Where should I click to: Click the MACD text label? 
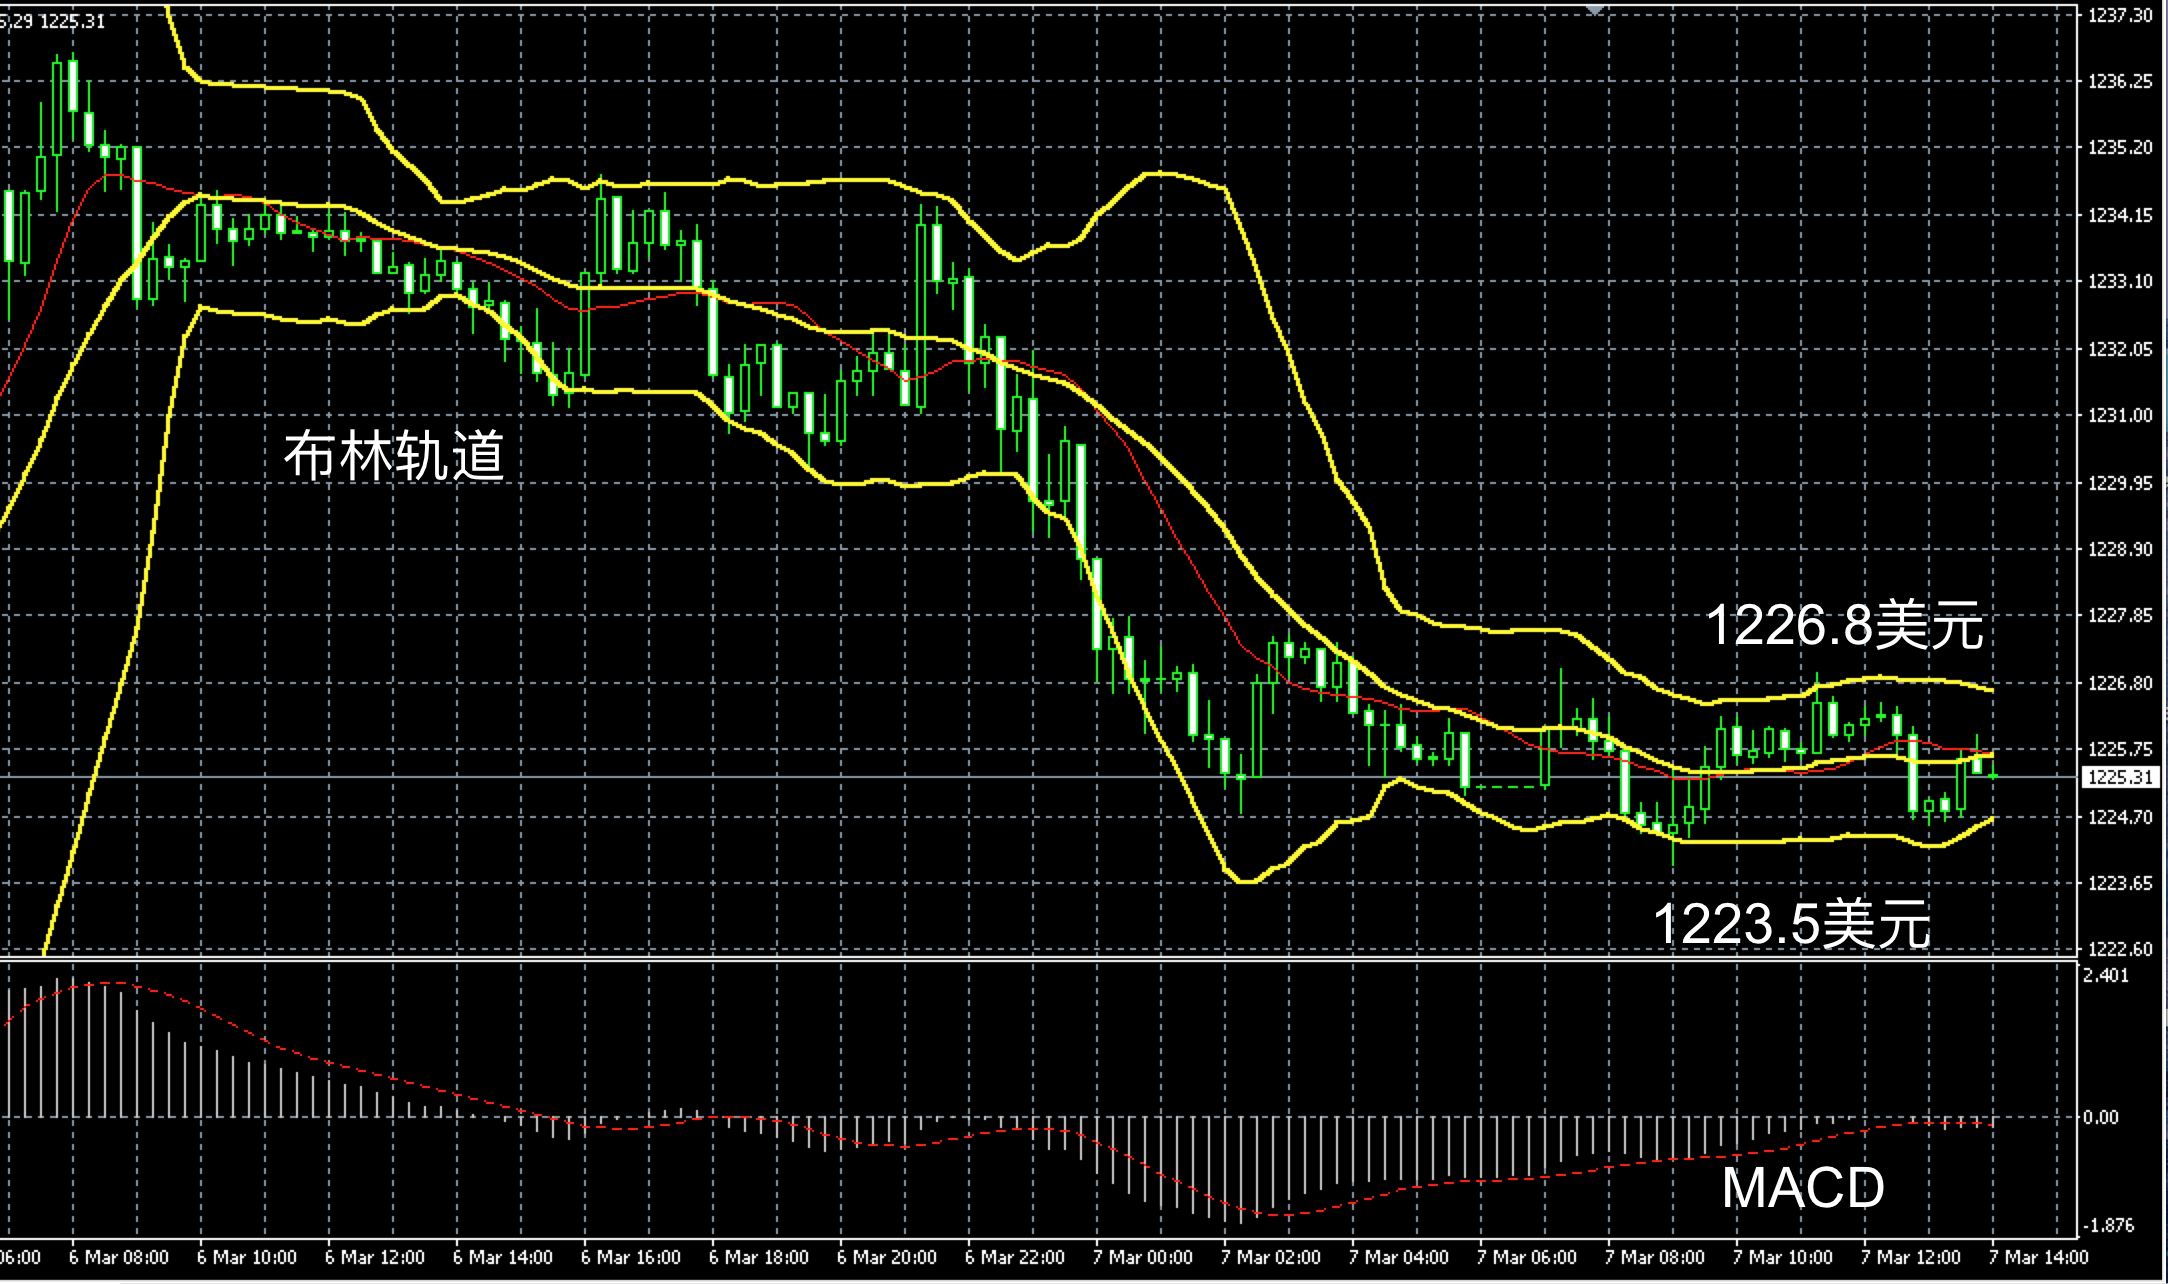(x=1802, y=1187)
